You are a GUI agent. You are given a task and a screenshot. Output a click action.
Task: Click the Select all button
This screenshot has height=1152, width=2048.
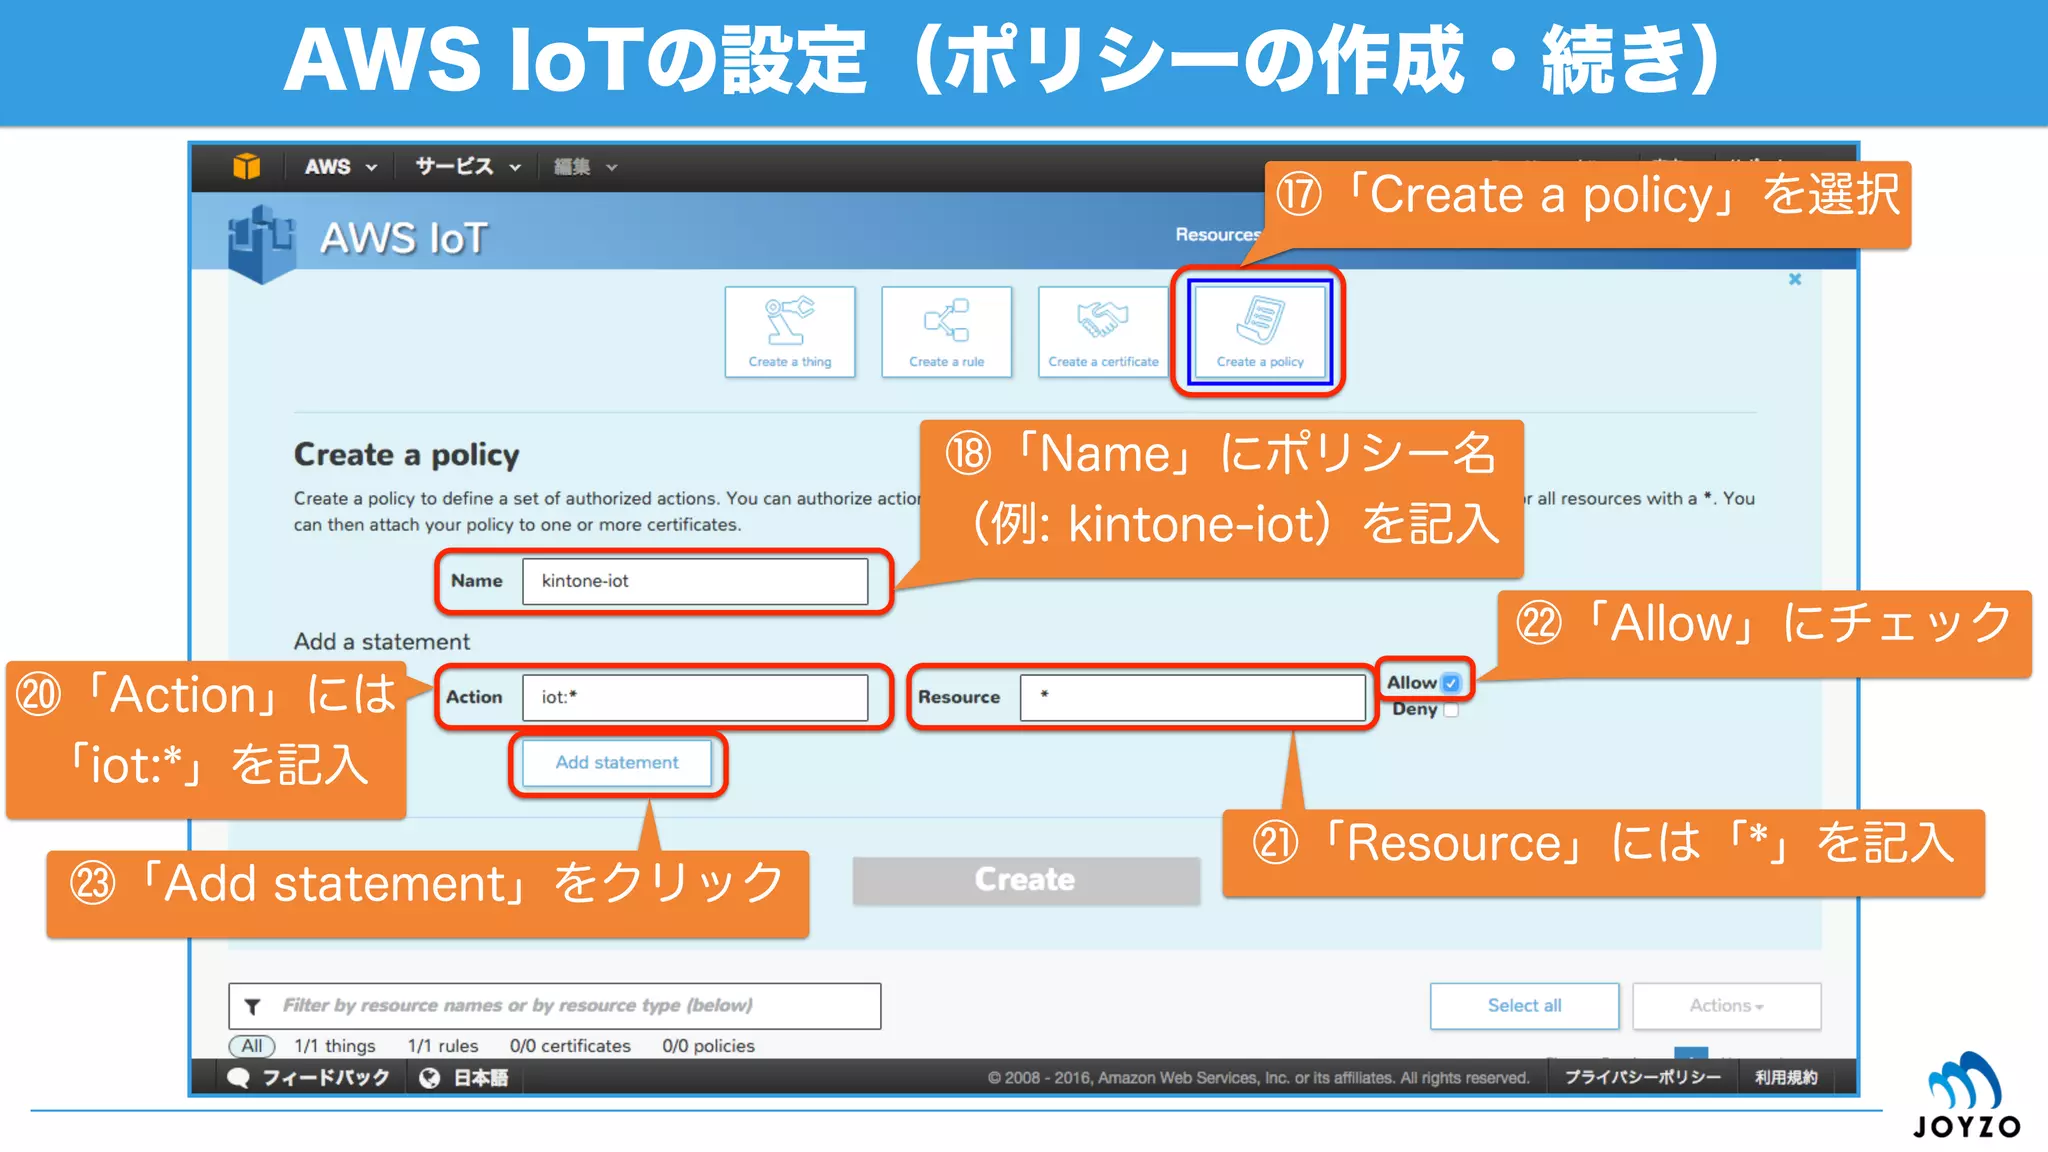pos(1524,1006)
